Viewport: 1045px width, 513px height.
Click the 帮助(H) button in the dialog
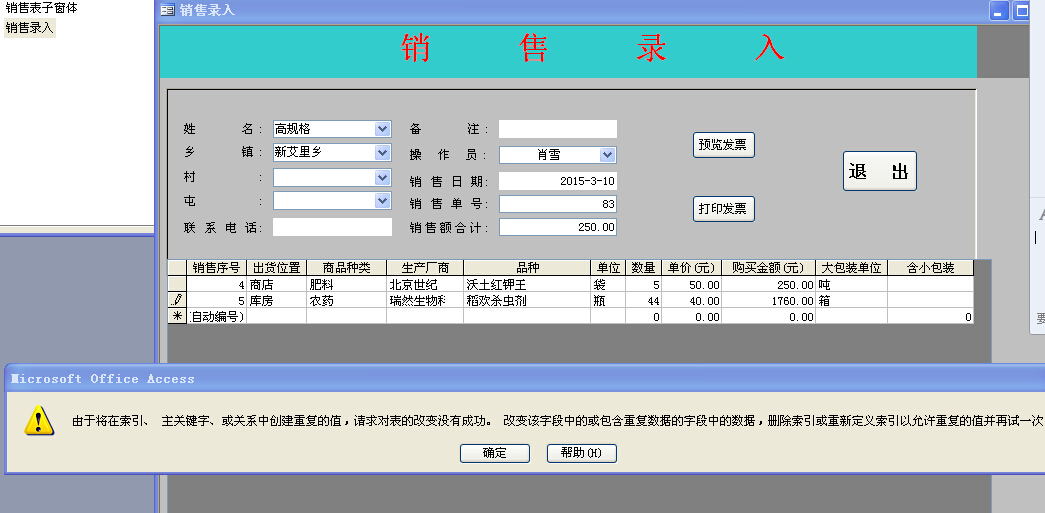[x=581, y=453]
